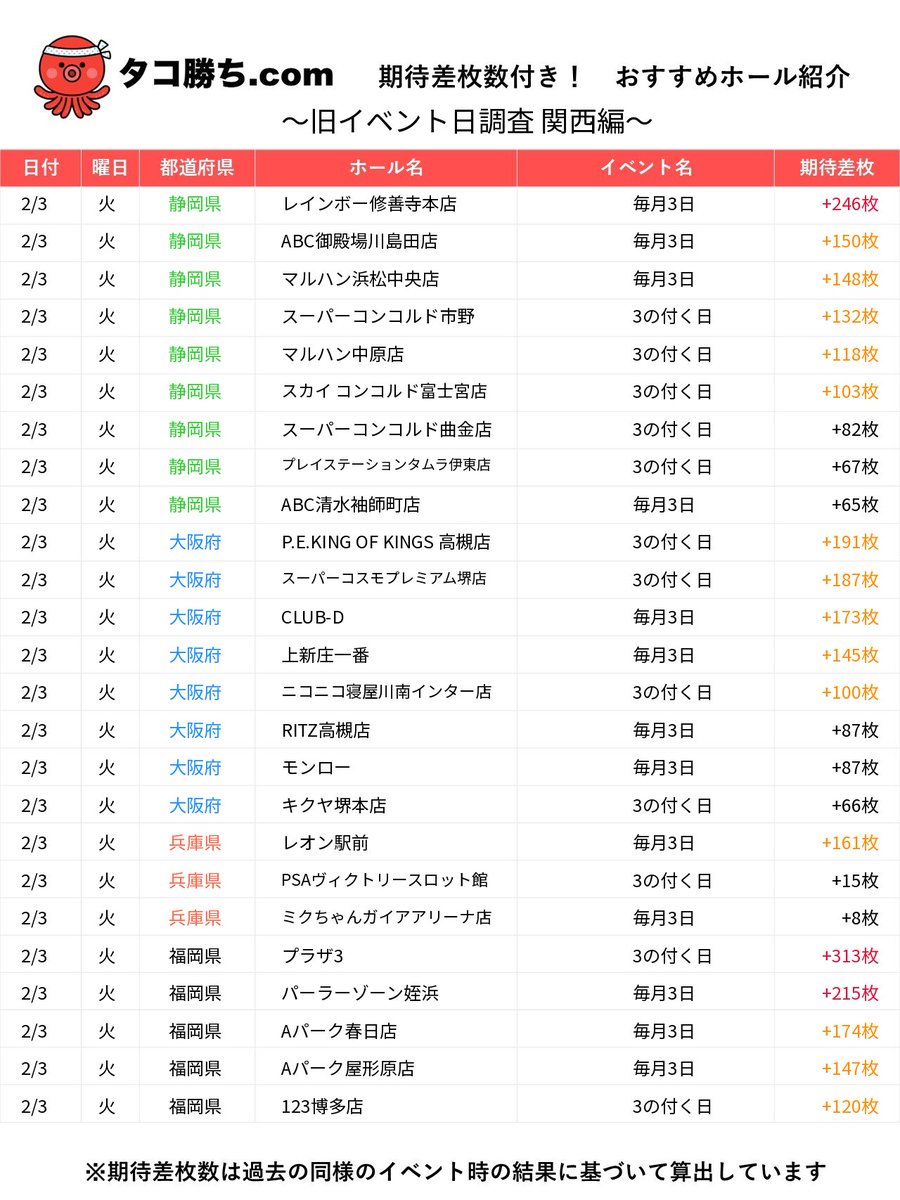900x1200 pixels.
Task: Click the 期待差枚数付き！ heading text
Action: (x=482, y=76)
